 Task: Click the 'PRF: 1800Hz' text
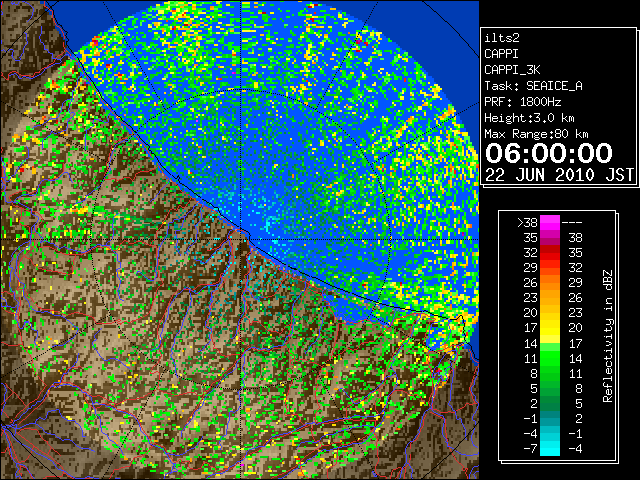point(522,102)
